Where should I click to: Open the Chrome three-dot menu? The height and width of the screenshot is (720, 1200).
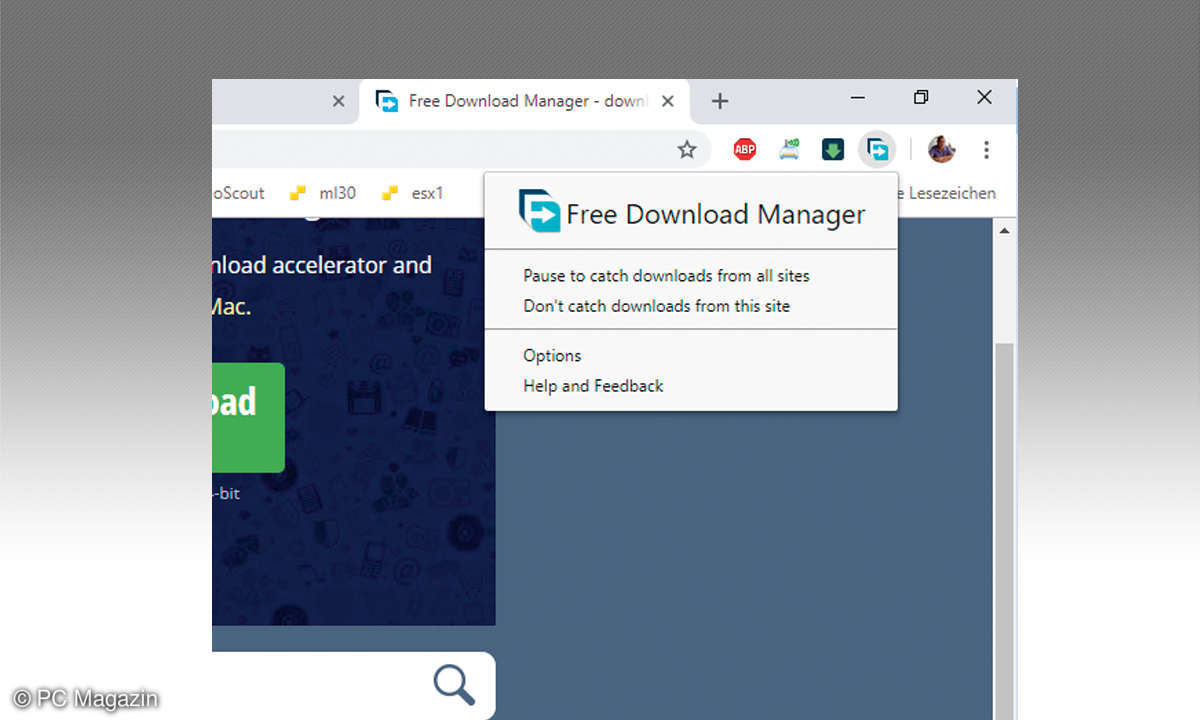(986, 150)
